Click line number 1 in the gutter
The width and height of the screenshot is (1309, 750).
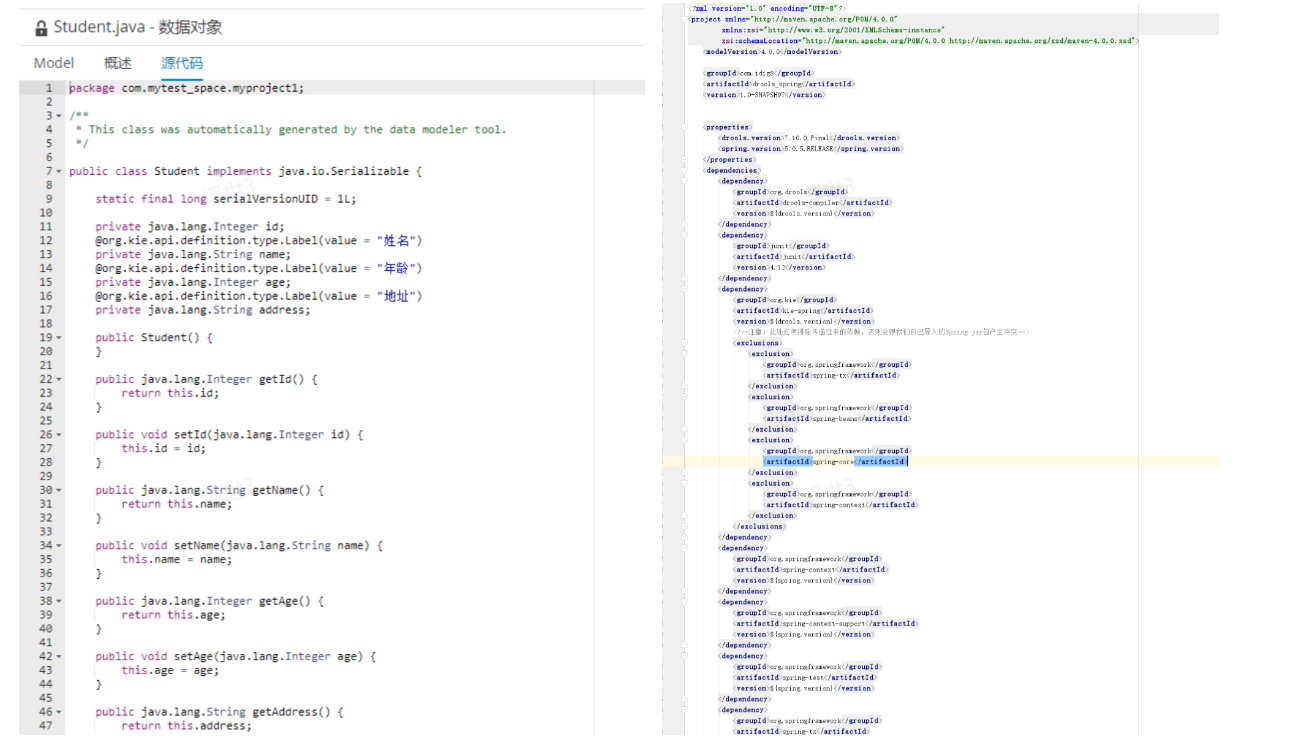pyautogui.click(x=48, y=88)
